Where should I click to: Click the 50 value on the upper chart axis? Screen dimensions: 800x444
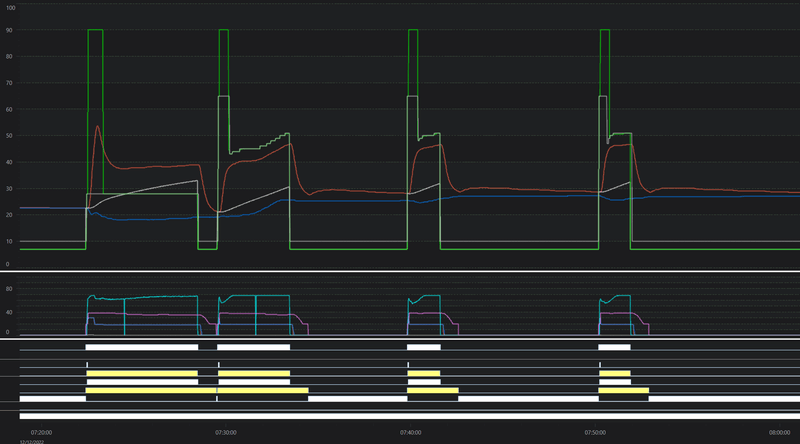pos(9,136)
